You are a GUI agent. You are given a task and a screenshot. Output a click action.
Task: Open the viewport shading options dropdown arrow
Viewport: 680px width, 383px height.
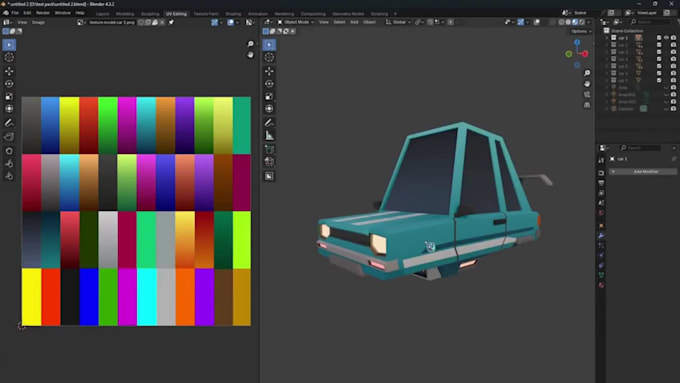588,22
